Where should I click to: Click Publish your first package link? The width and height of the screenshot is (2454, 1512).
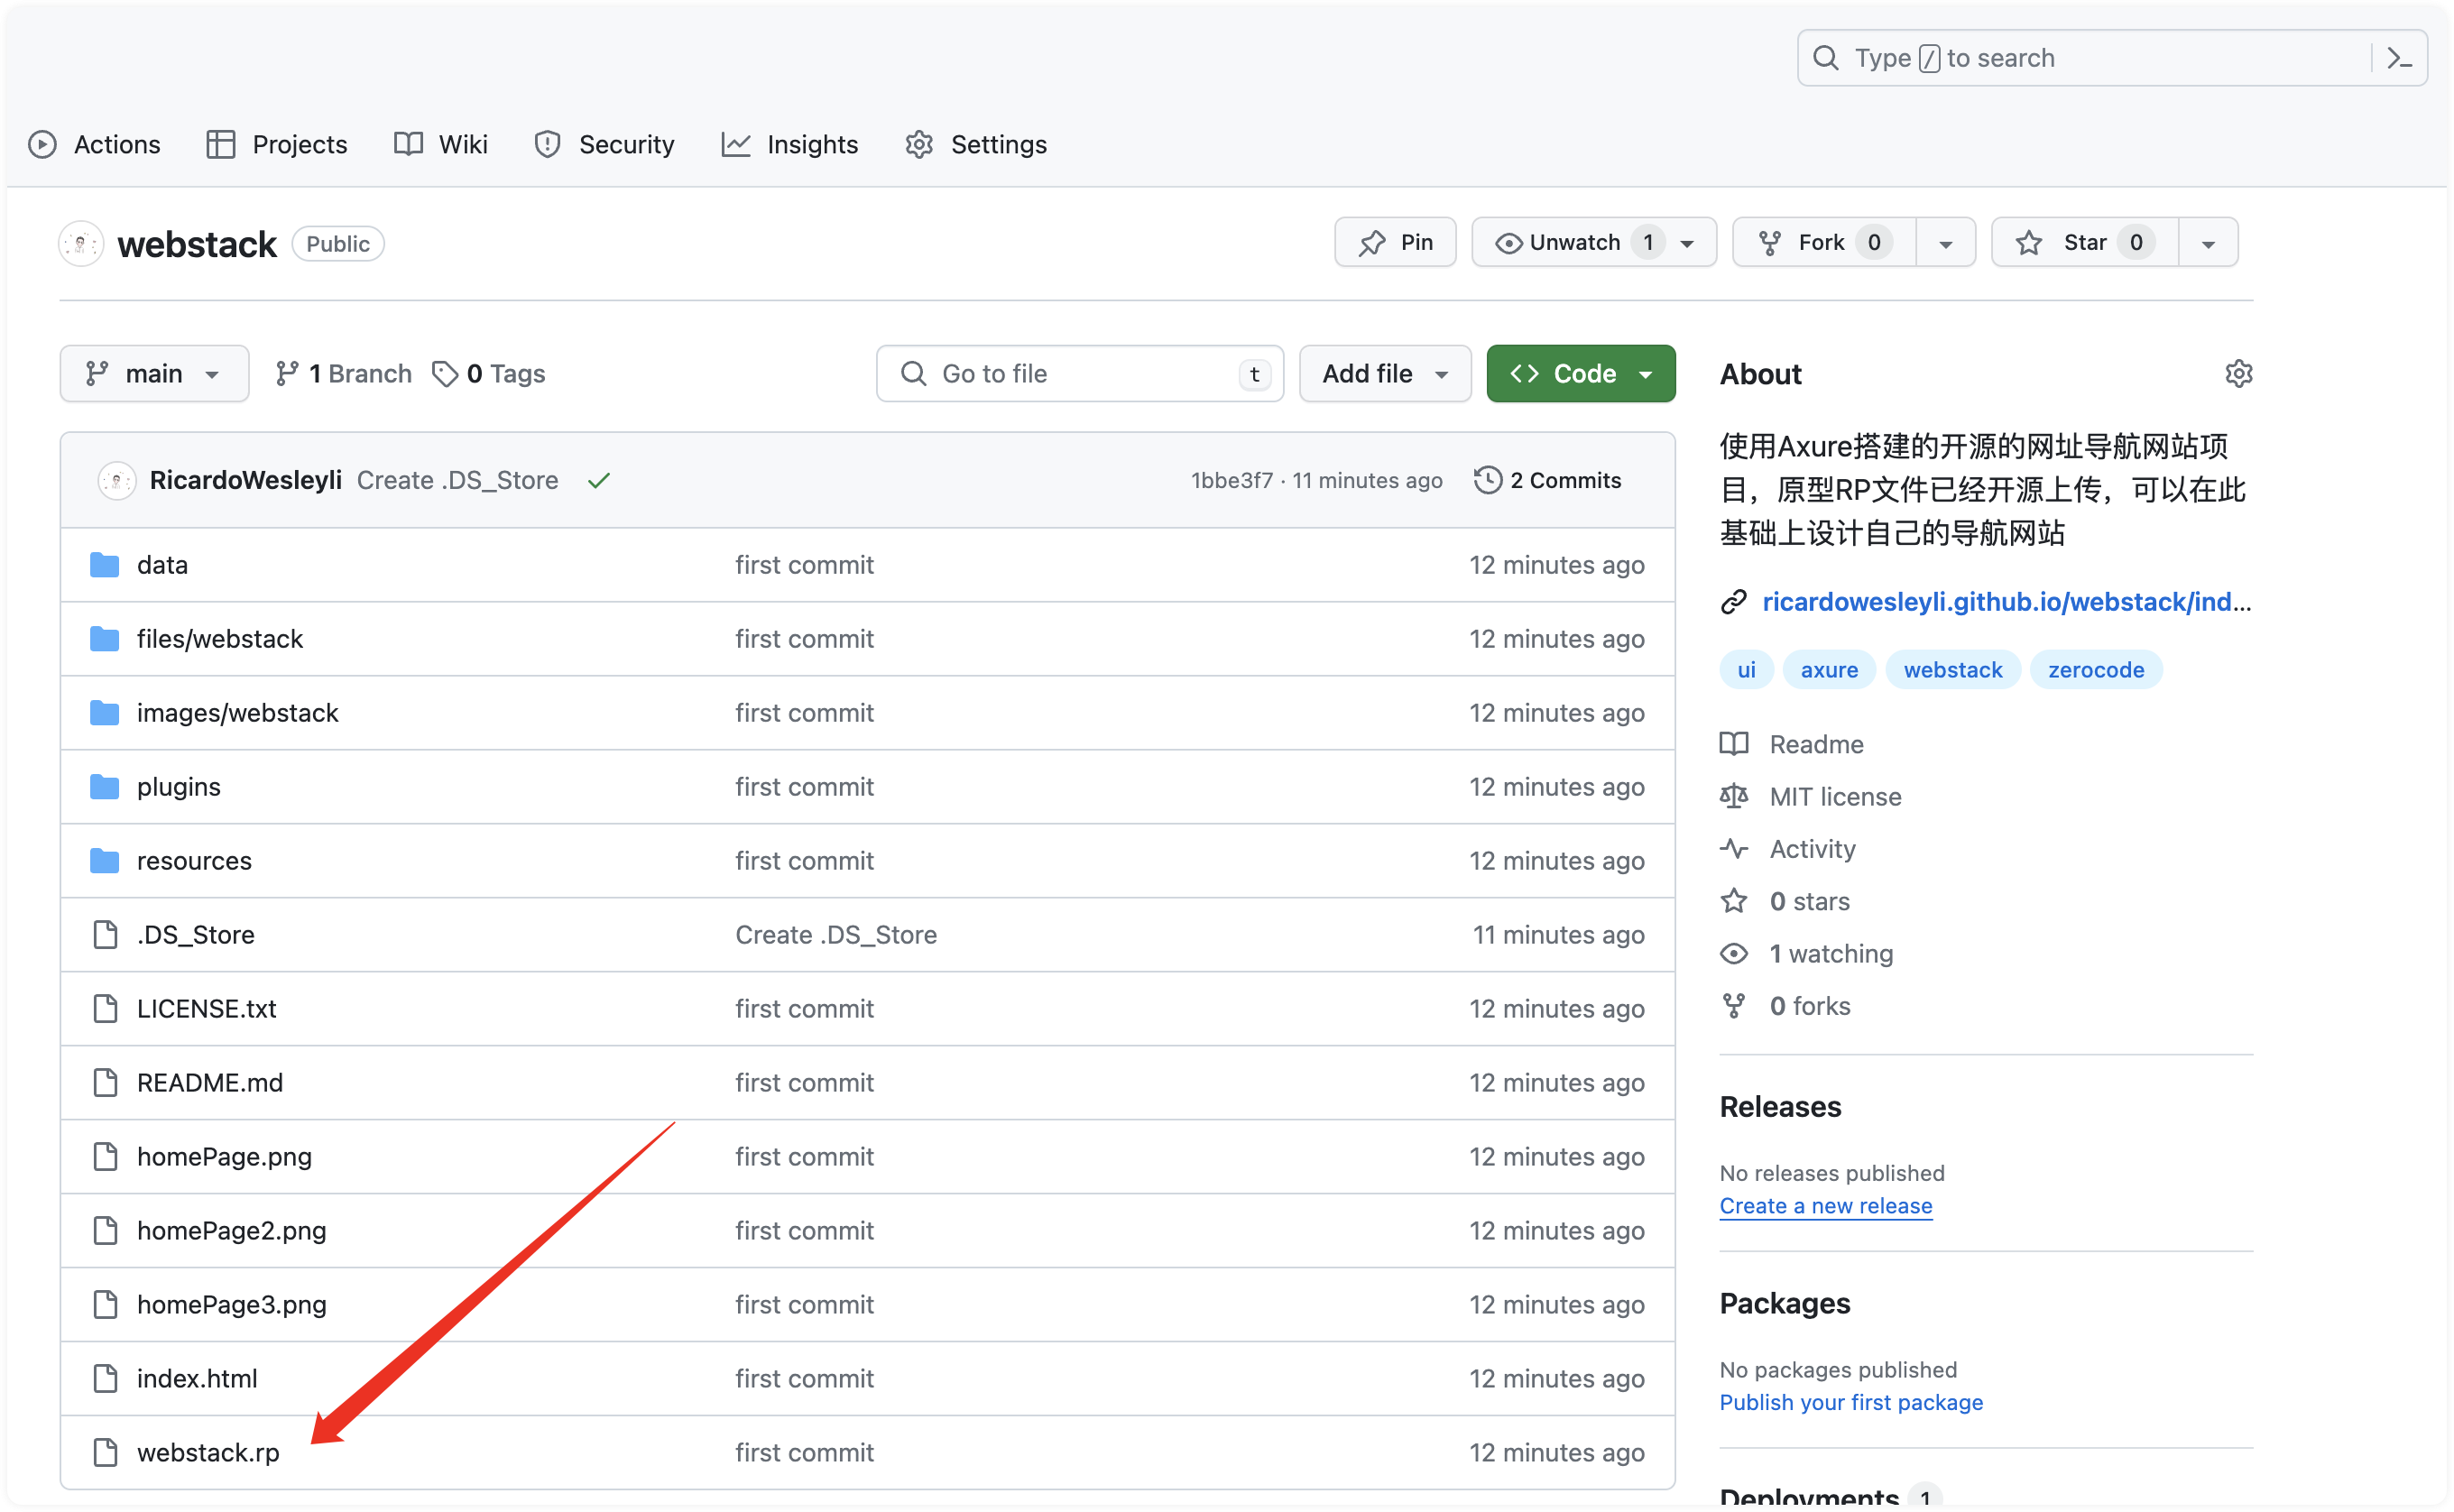1851,1402
